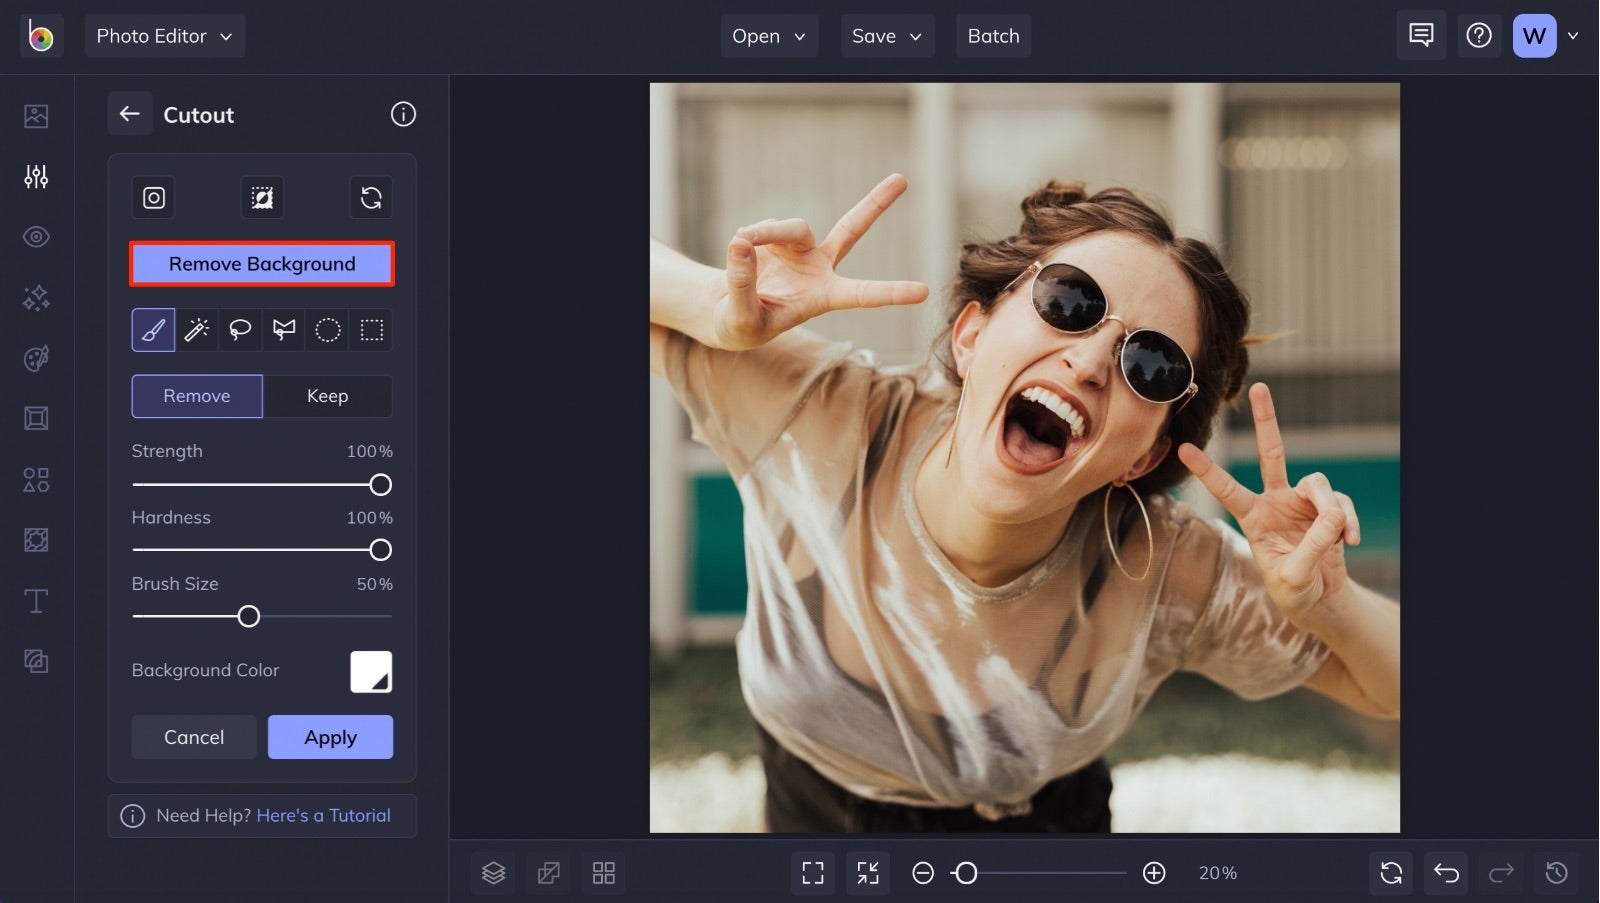Select the Magic Wand selection tool
The image size is (1600, 903).
[x=196, y=329]
